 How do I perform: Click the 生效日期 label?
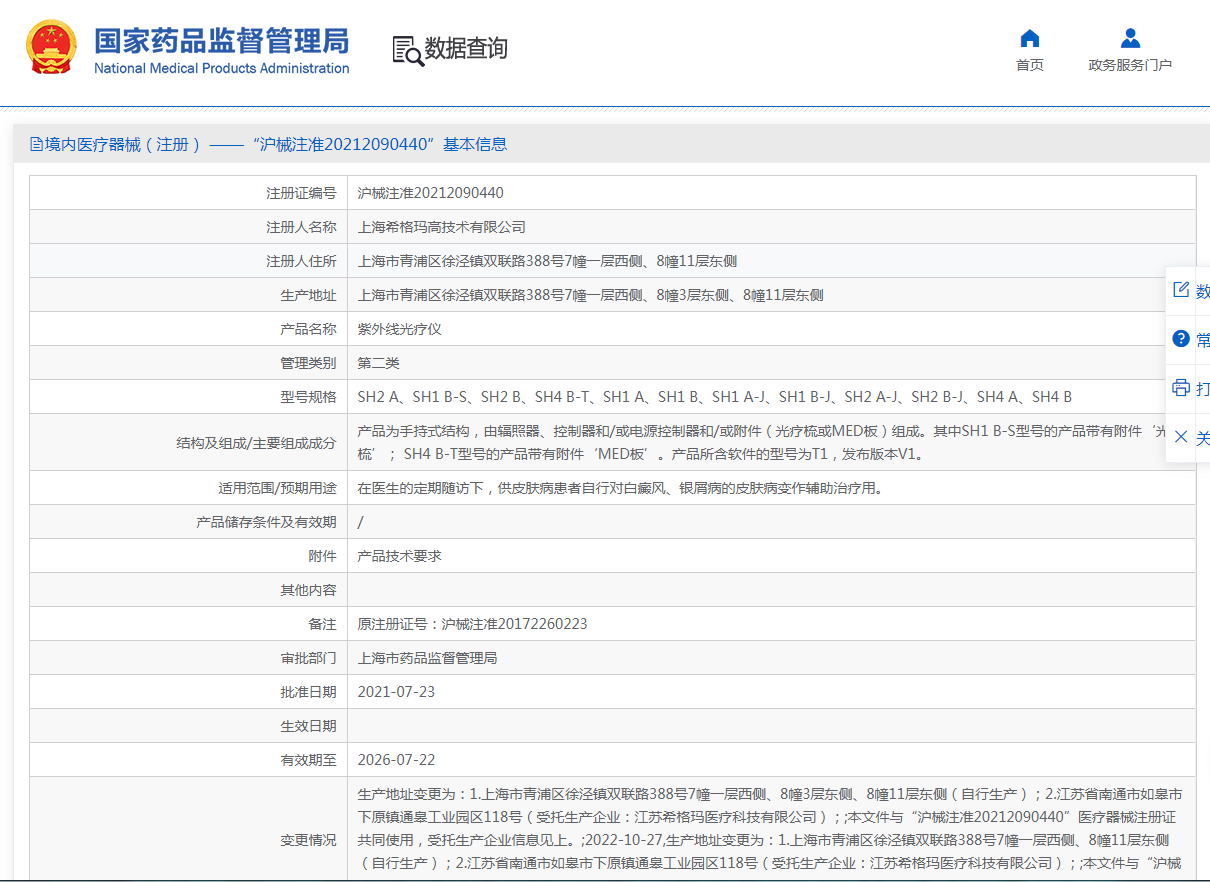[x=308, y=726]
